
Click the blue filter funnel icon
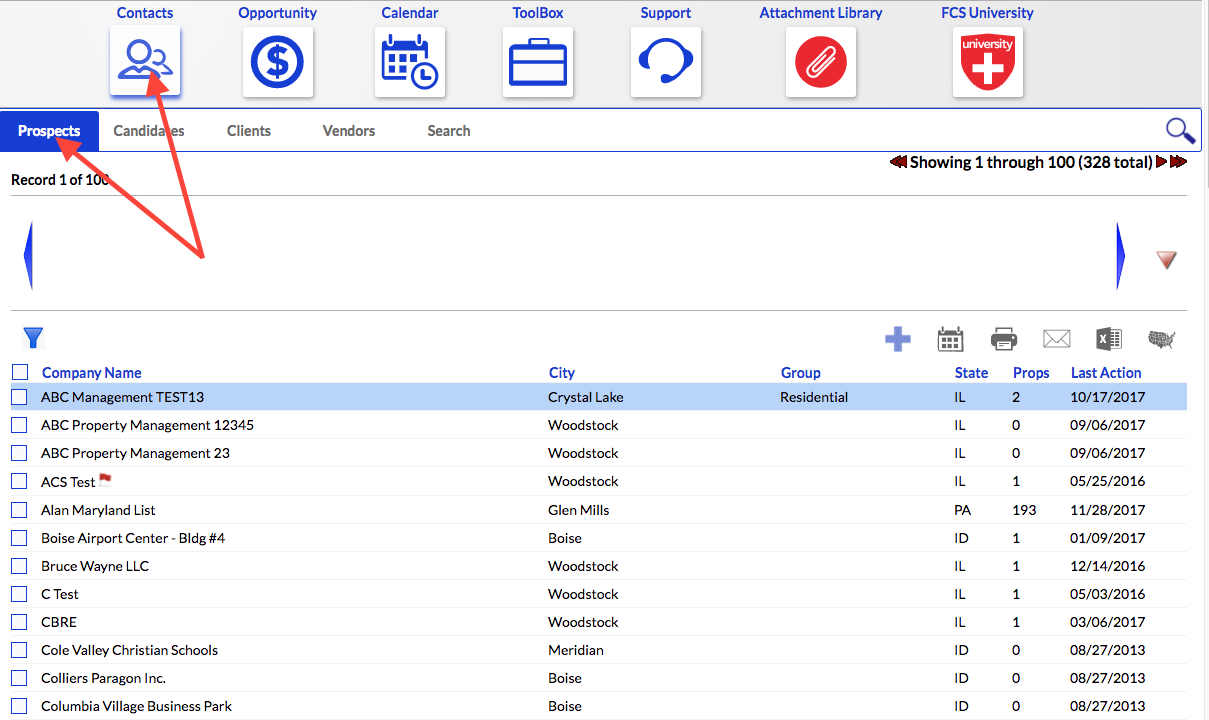coord(33,338)
